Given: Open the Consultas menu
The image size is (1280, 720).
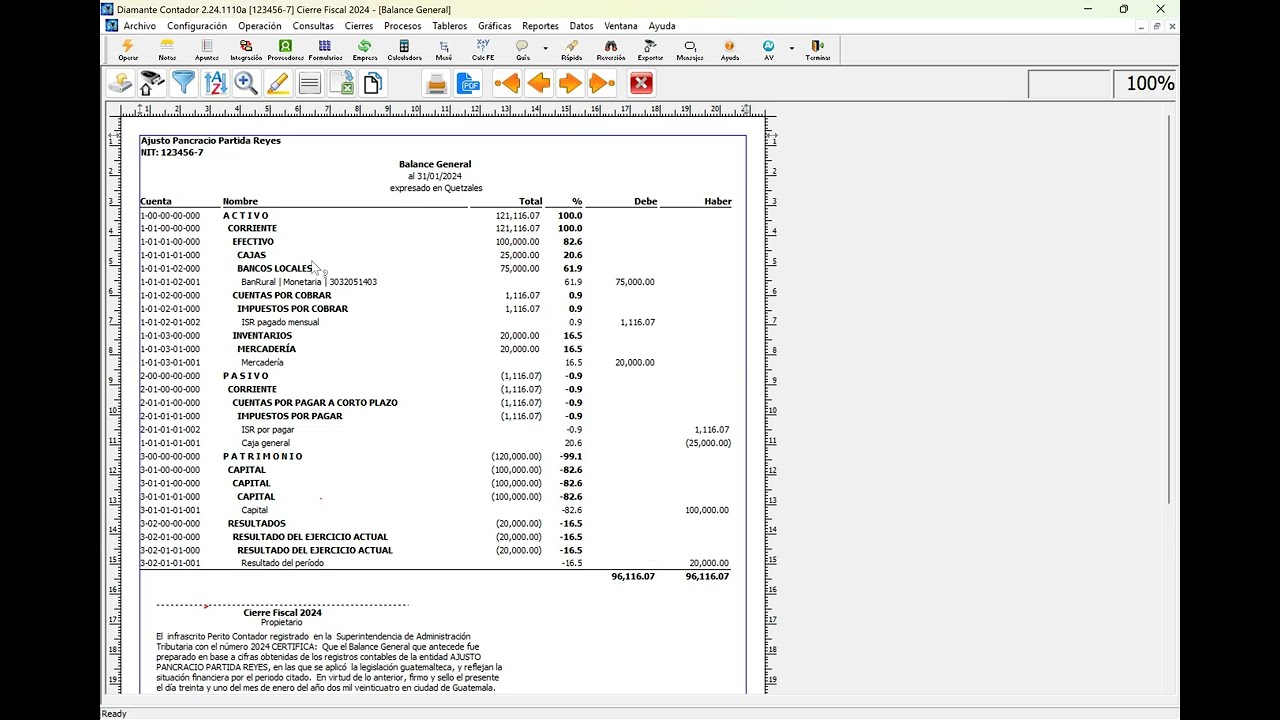Looking at the screenshot, I should tap(313, 26).
